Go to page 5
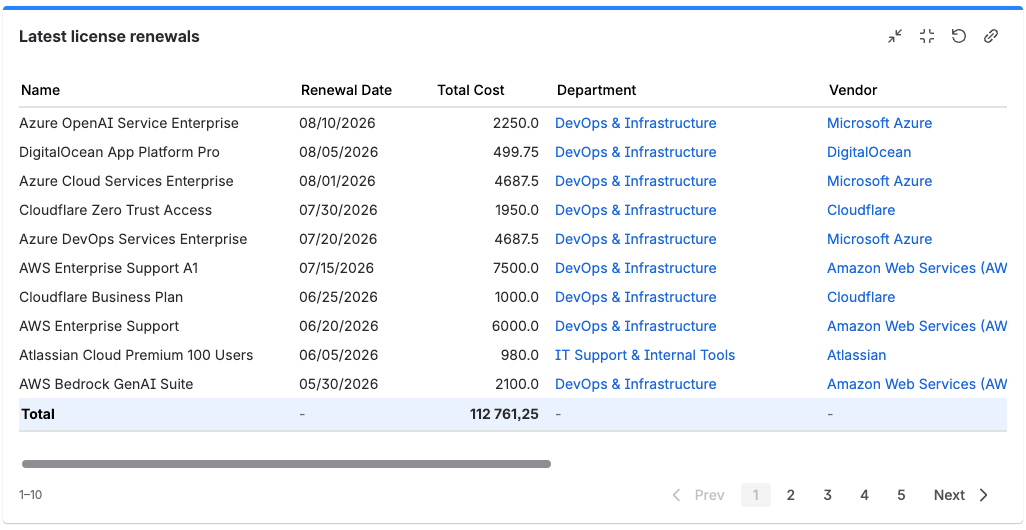 click(x=901, y=495)
